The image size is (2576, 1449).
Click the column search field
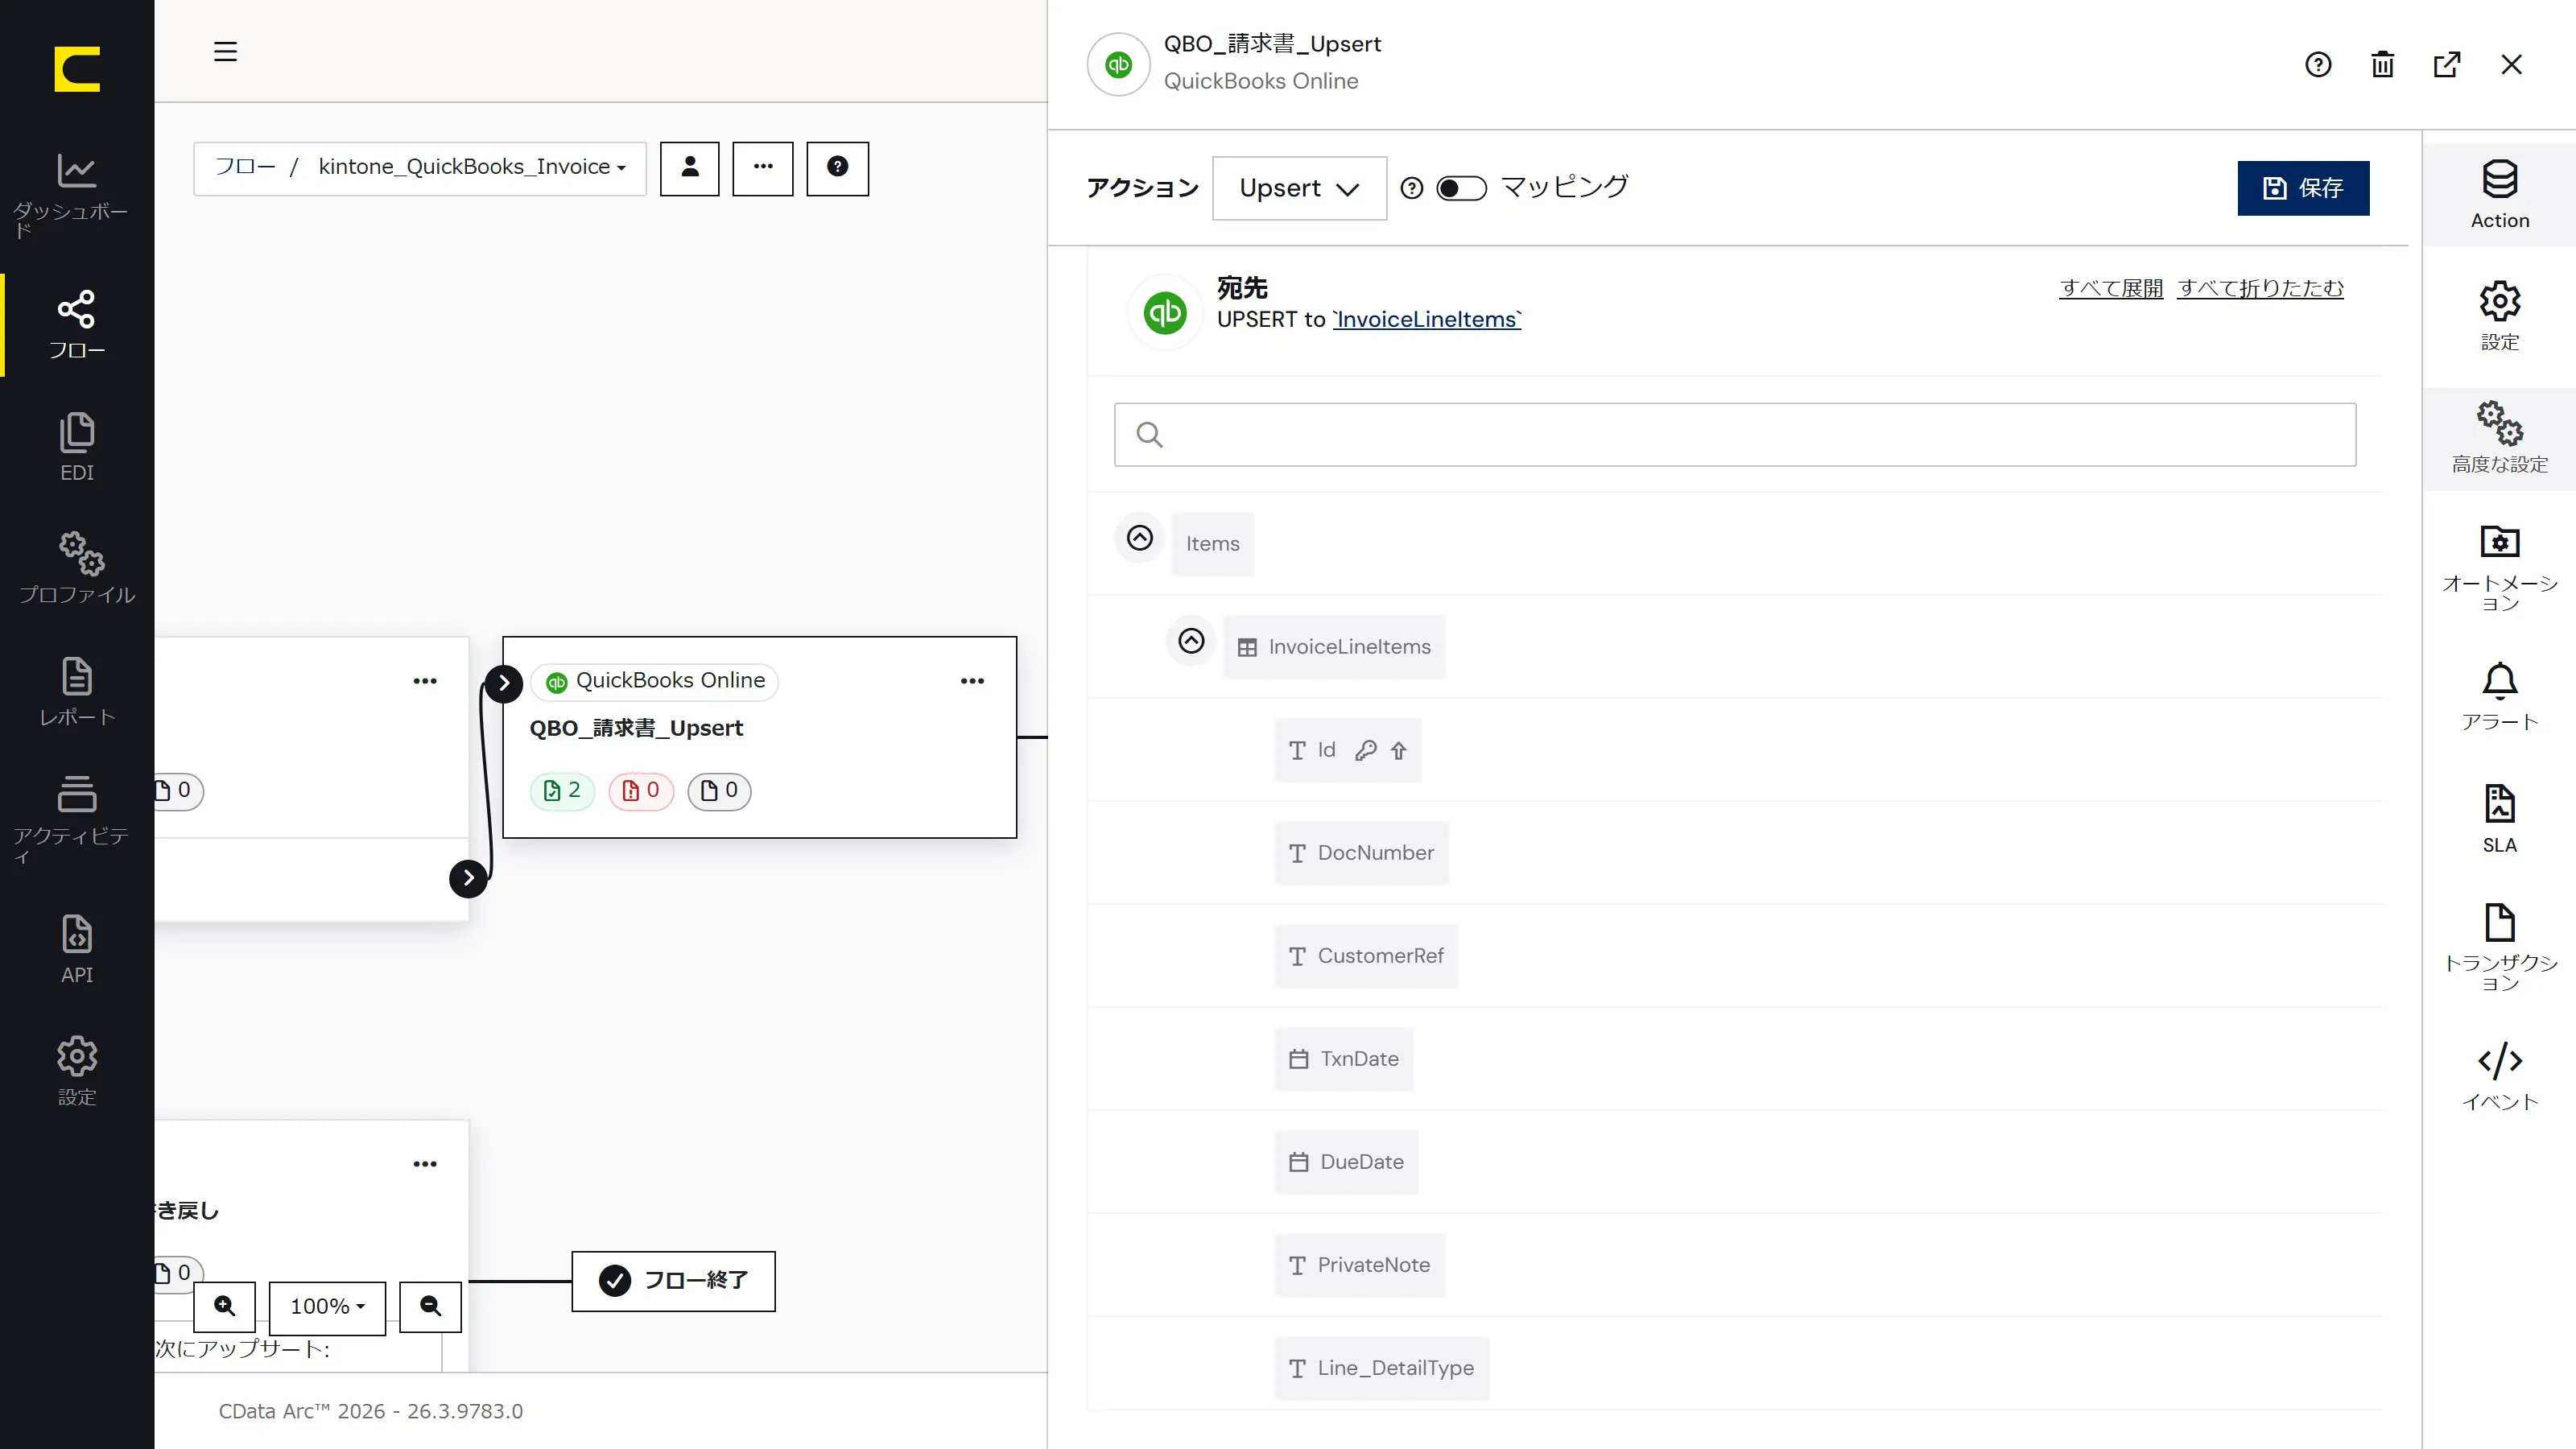1735,435
